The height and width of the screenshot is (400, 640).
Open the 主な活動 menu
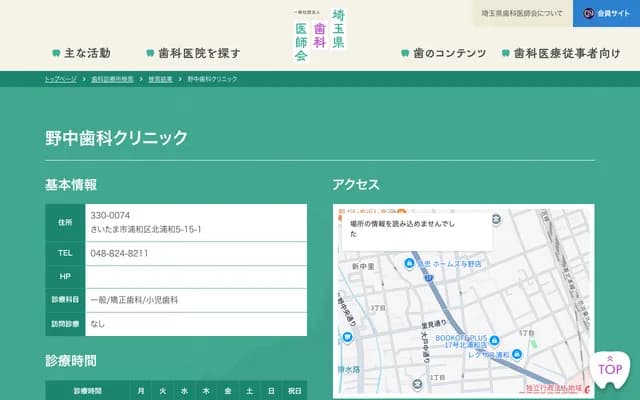tap(82, 53)
